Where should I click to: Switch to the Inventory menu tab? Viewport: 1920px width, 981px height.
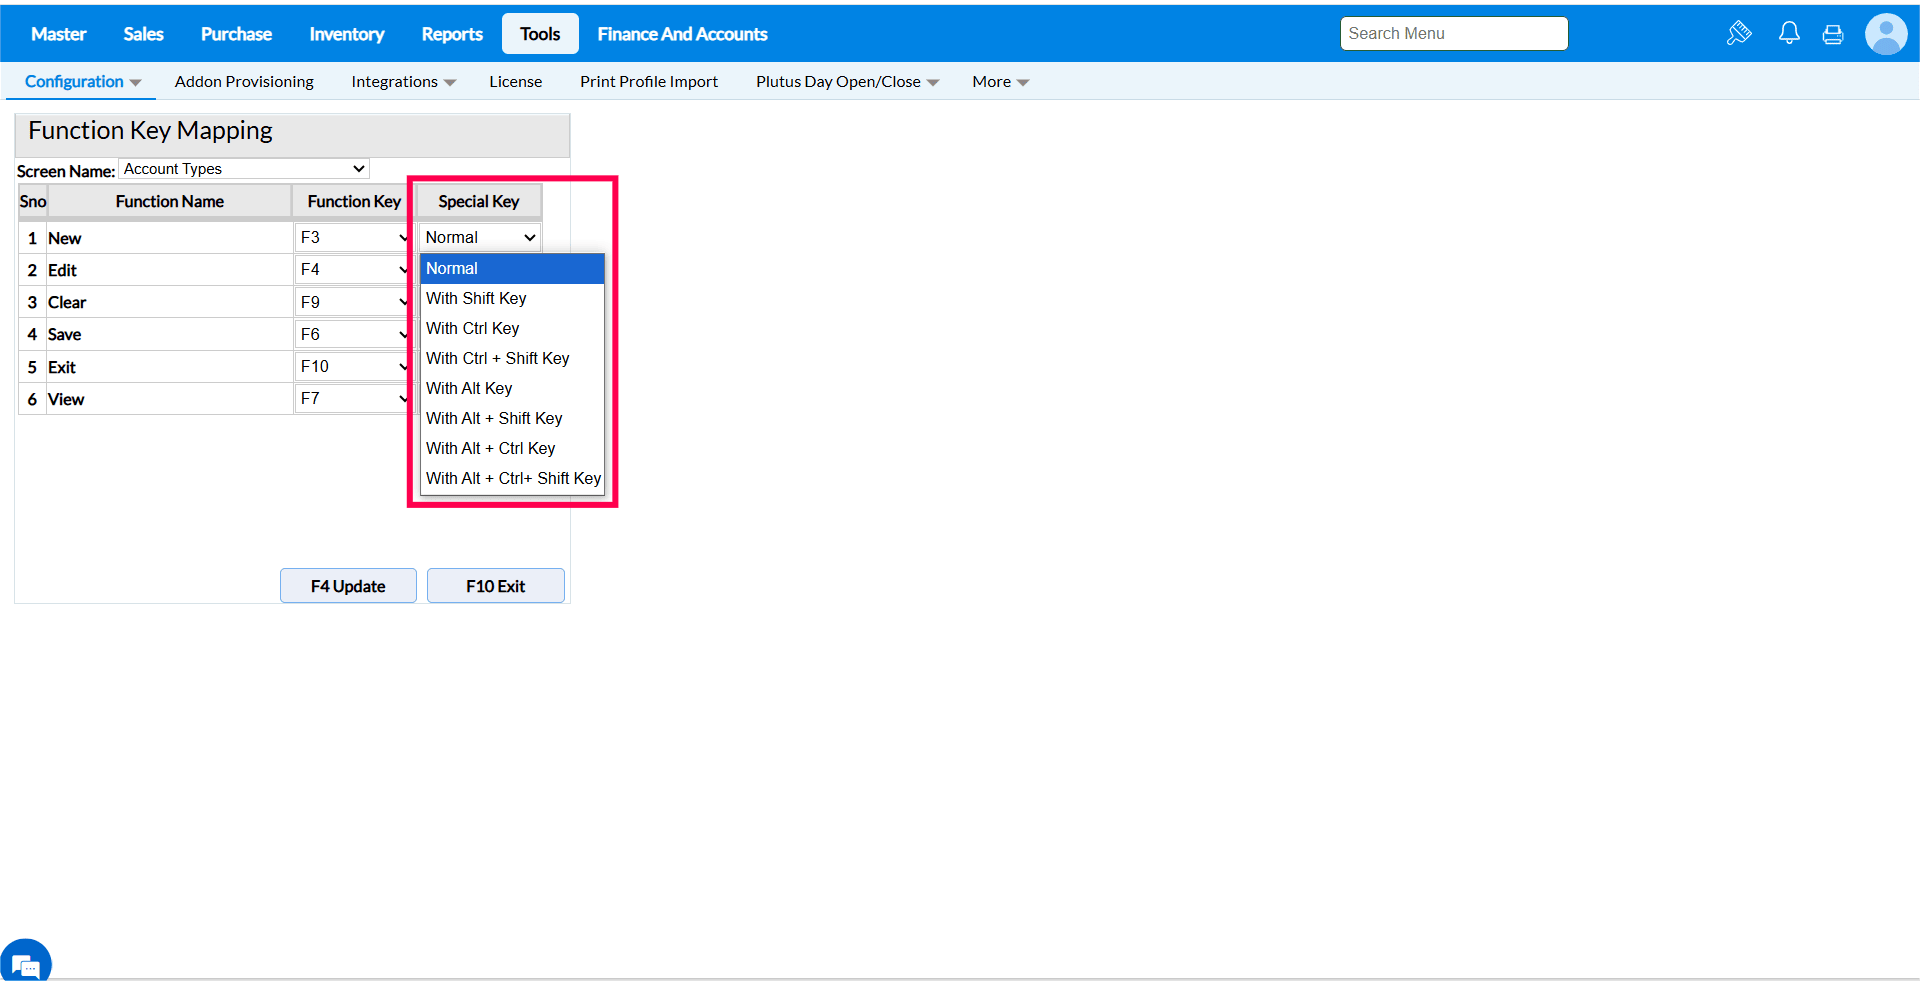pos(347,34)
